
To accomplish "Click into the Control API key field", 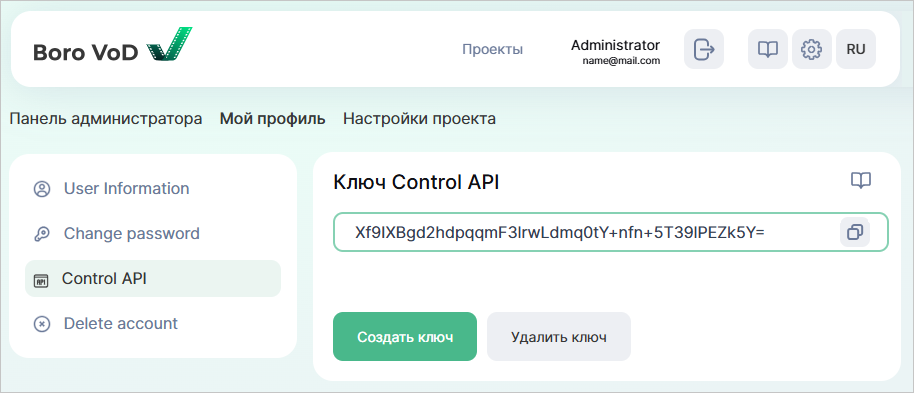I will (610, 233).
